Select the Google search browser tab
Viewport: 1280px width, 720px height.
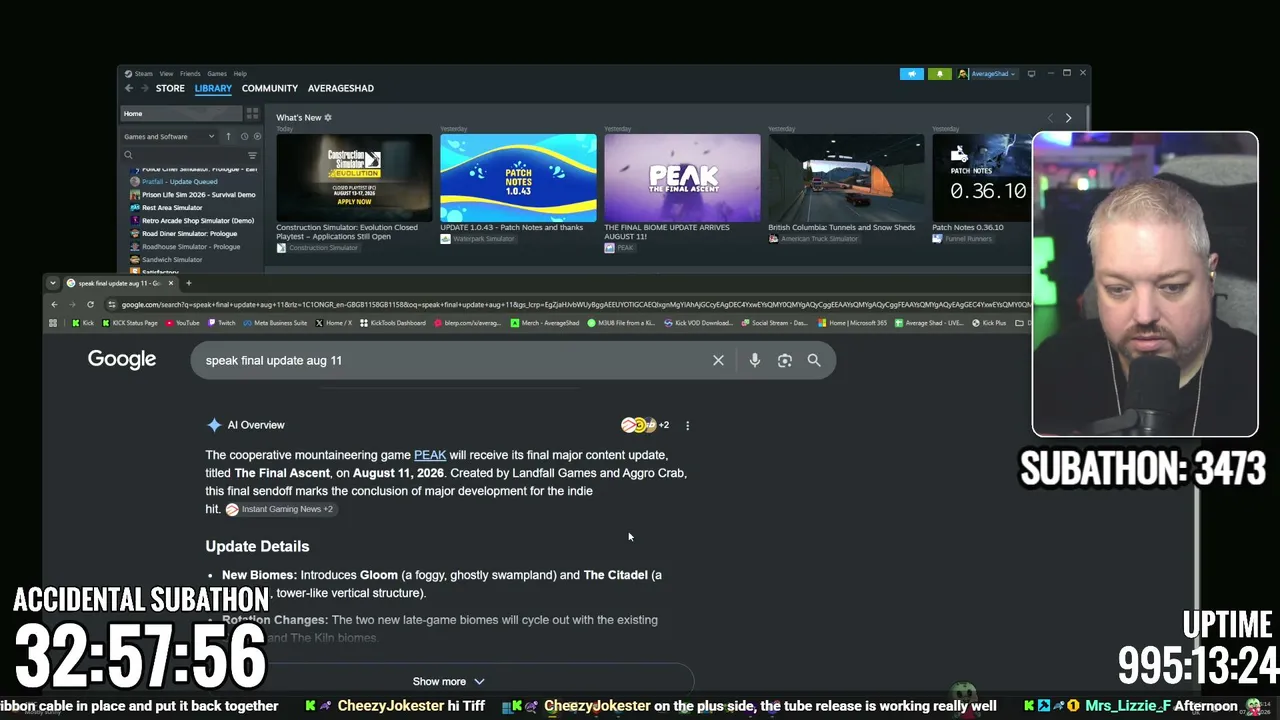(x=119, y=283)
